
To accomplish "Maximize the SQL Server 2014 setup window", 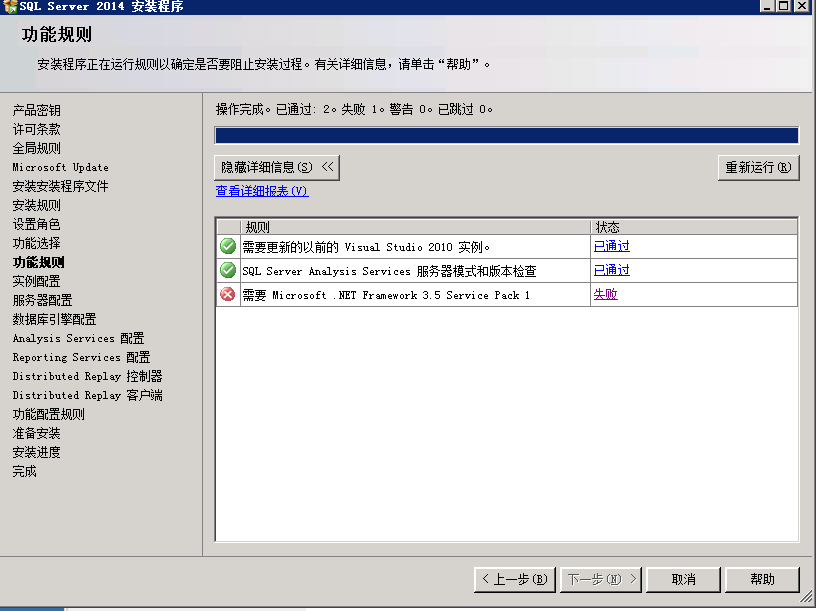I will pyautogui.click(x=784, y=6).
